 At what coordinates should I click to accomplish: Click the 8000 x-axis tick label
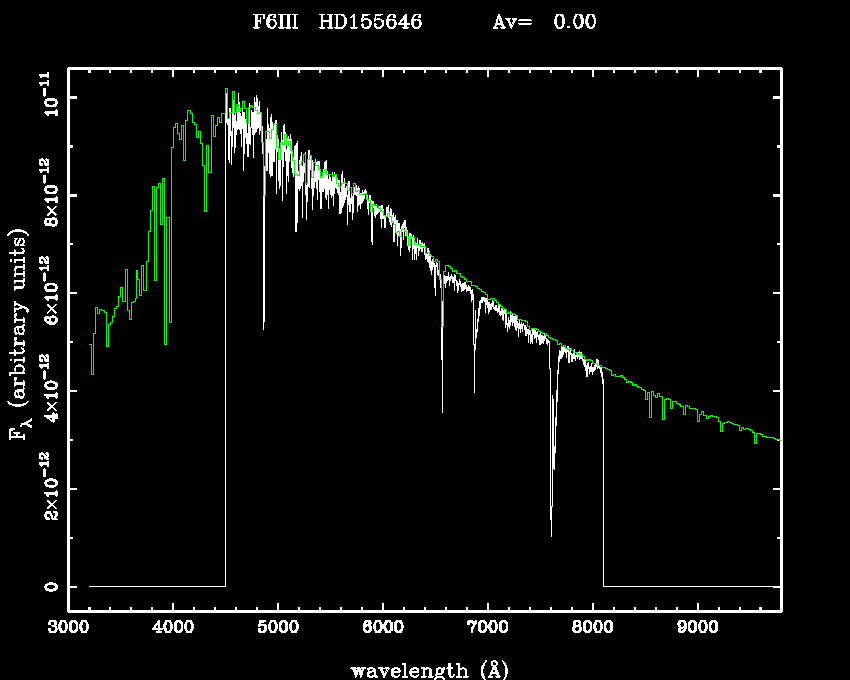point(592,631)
